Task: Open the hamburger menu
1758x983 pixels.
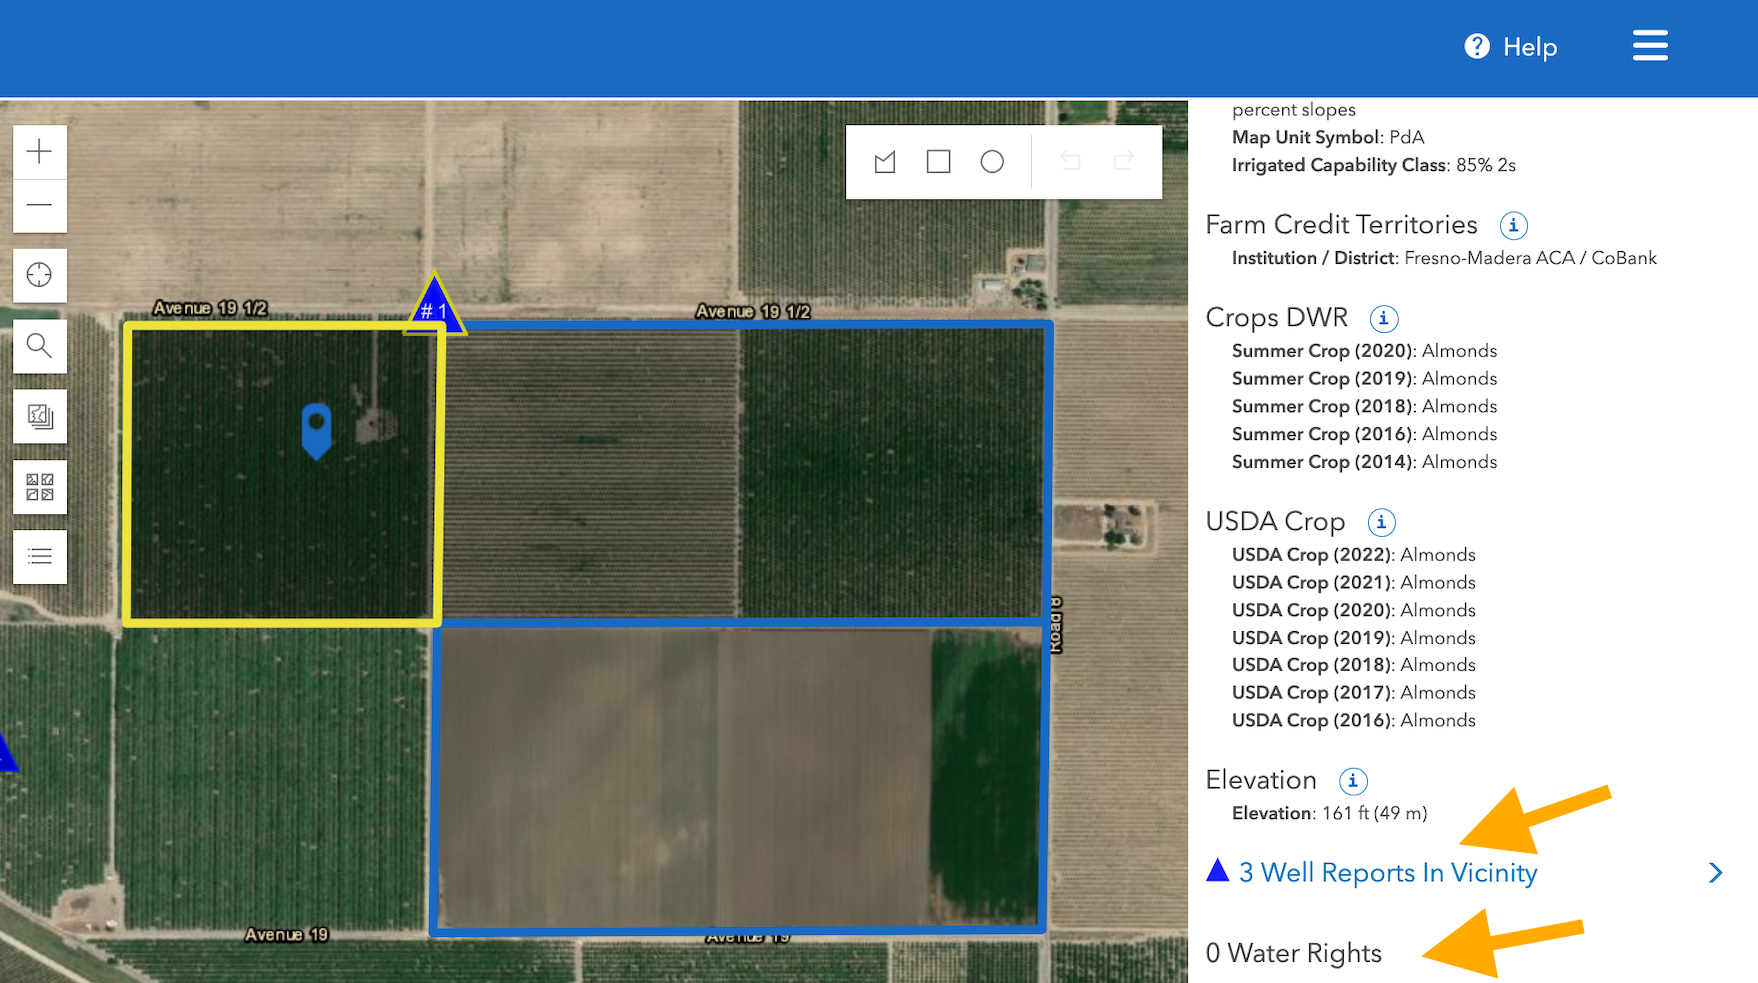Action: point(1650,46)
